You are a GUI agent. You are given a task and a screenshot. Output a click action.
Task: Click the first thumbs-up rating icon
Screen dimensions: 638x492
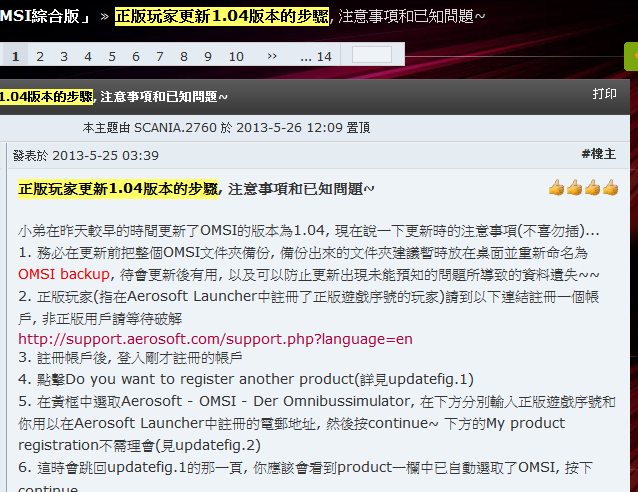pyautogui.click(x=556, y=188)
